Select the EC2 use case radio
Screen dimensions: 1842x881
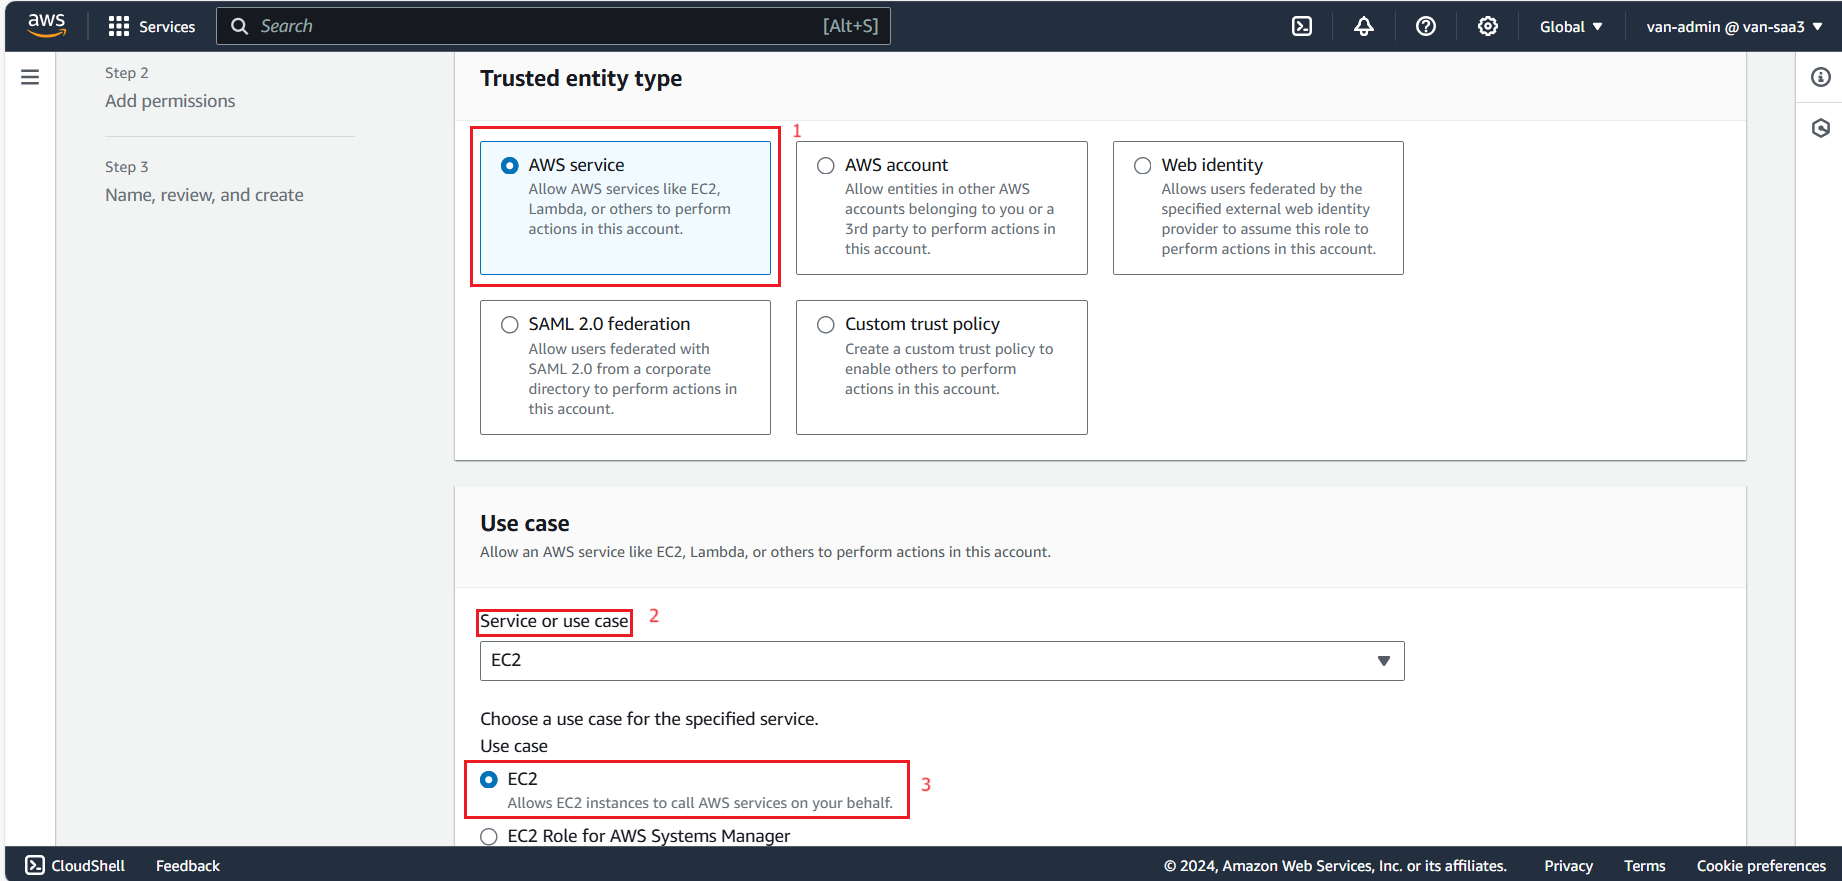[x=489, y=779]
